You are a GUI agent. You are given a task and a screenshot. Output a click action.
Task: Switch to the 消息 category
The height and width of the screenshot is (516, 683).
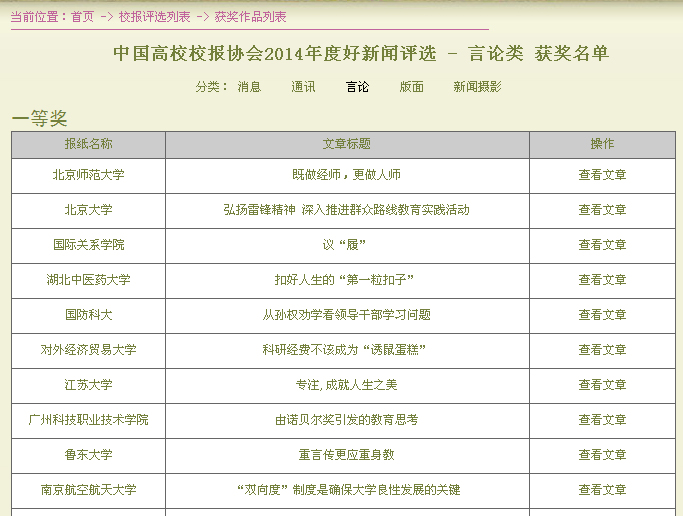pos(249,87)
